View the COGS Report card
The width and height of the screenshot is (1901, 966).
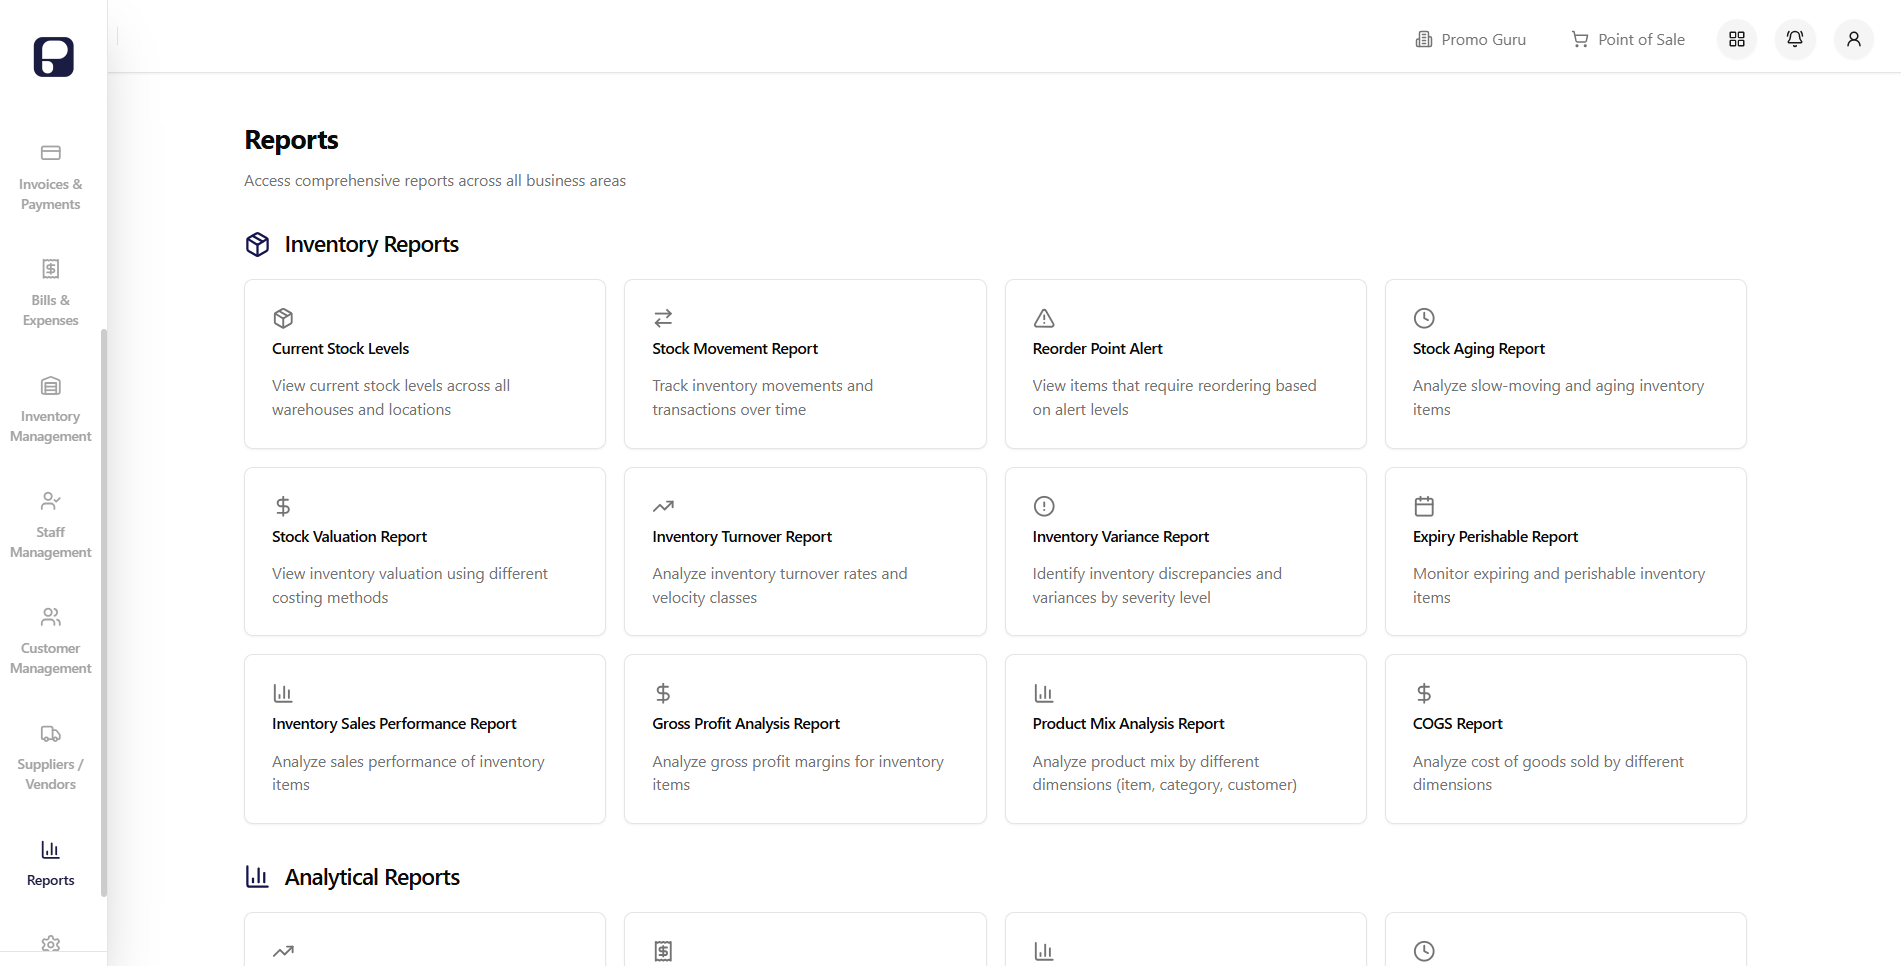pyautogui.click(x=1565, y=739)
